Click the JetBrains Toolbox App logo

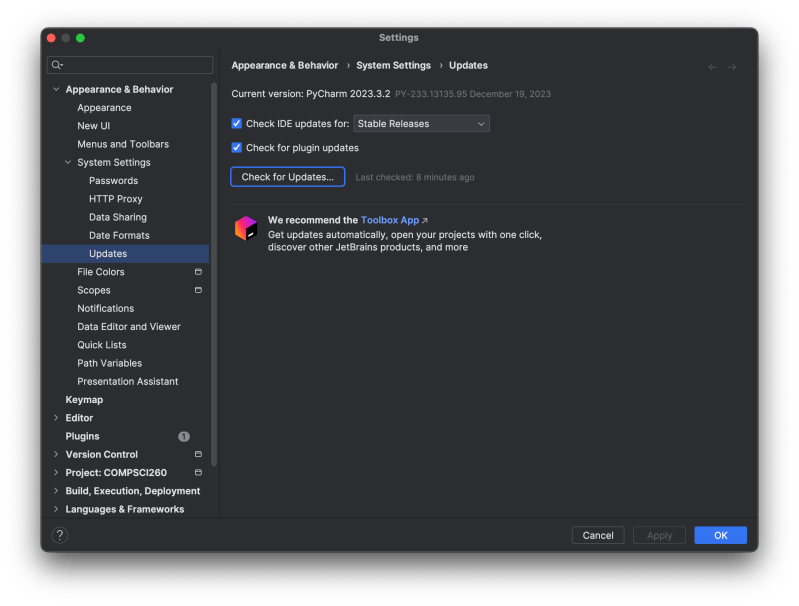tap(246, 228)
